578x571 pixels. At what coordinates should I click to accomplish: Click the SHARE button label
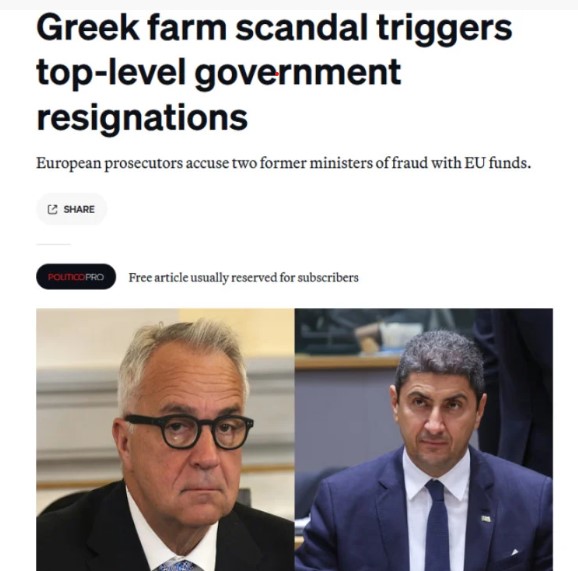point(79,209)
